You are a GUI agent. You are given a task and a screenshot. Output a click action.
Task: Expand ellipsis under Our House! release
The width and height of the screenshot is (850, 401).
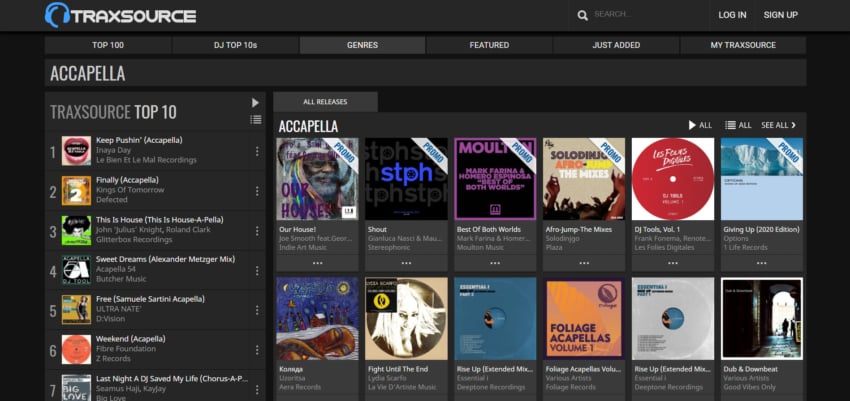(317, 263)
